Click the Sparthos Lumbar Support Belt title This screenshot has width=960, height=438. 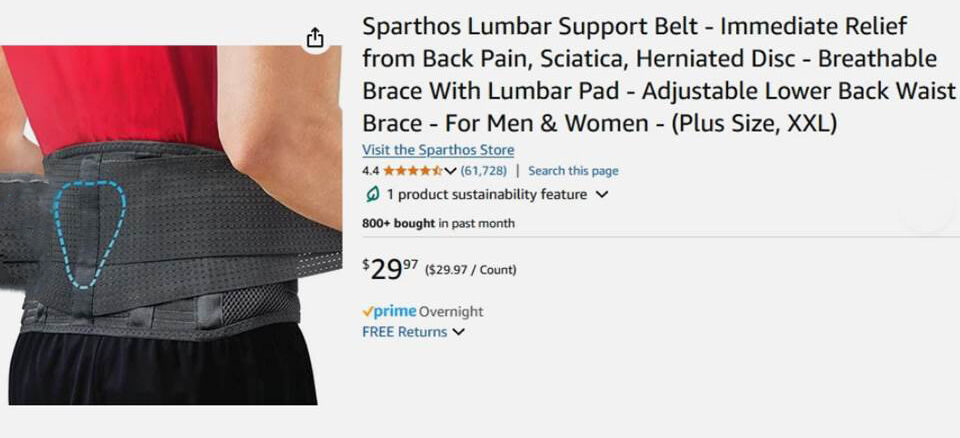[x=659, y=75]
